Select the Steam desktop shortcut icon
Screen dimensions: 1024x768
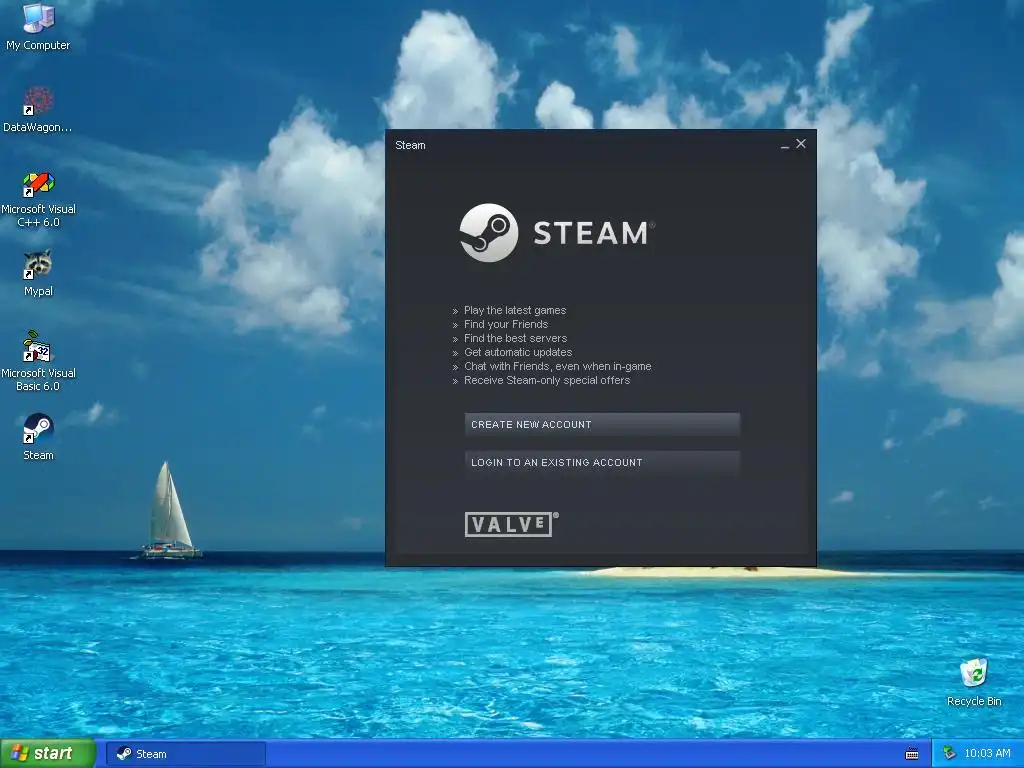38,436
